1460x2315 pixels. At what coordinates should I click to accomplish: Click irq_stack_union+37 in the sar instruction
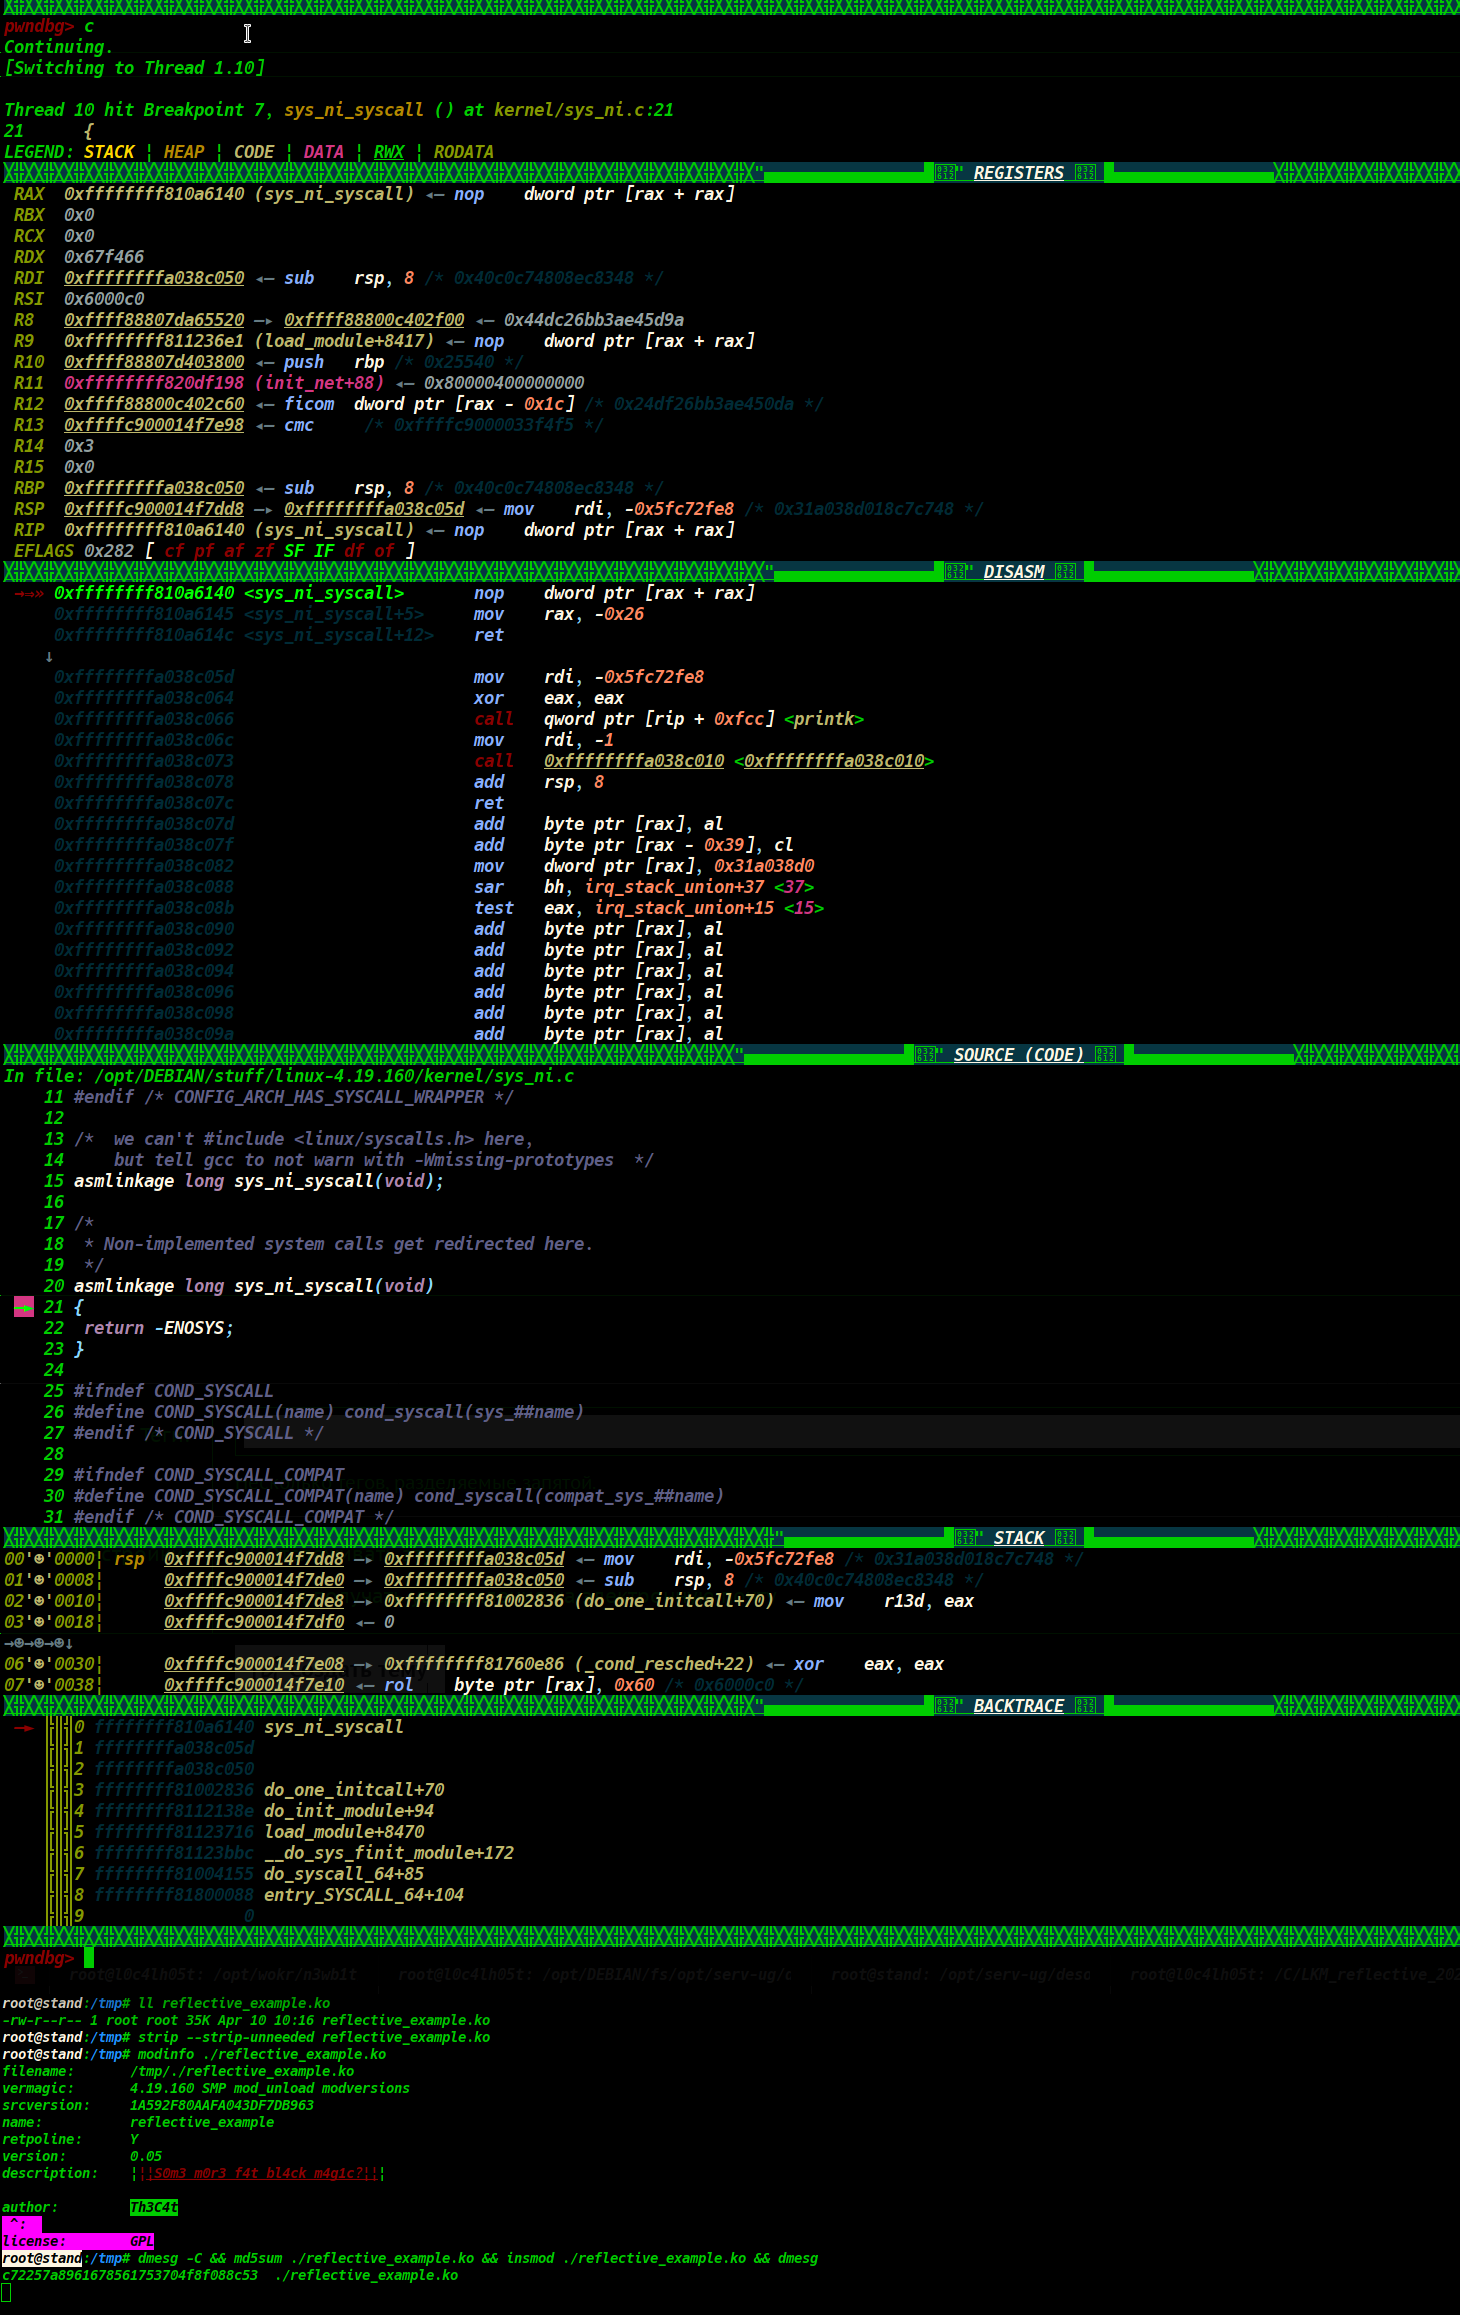pos(674,887)
